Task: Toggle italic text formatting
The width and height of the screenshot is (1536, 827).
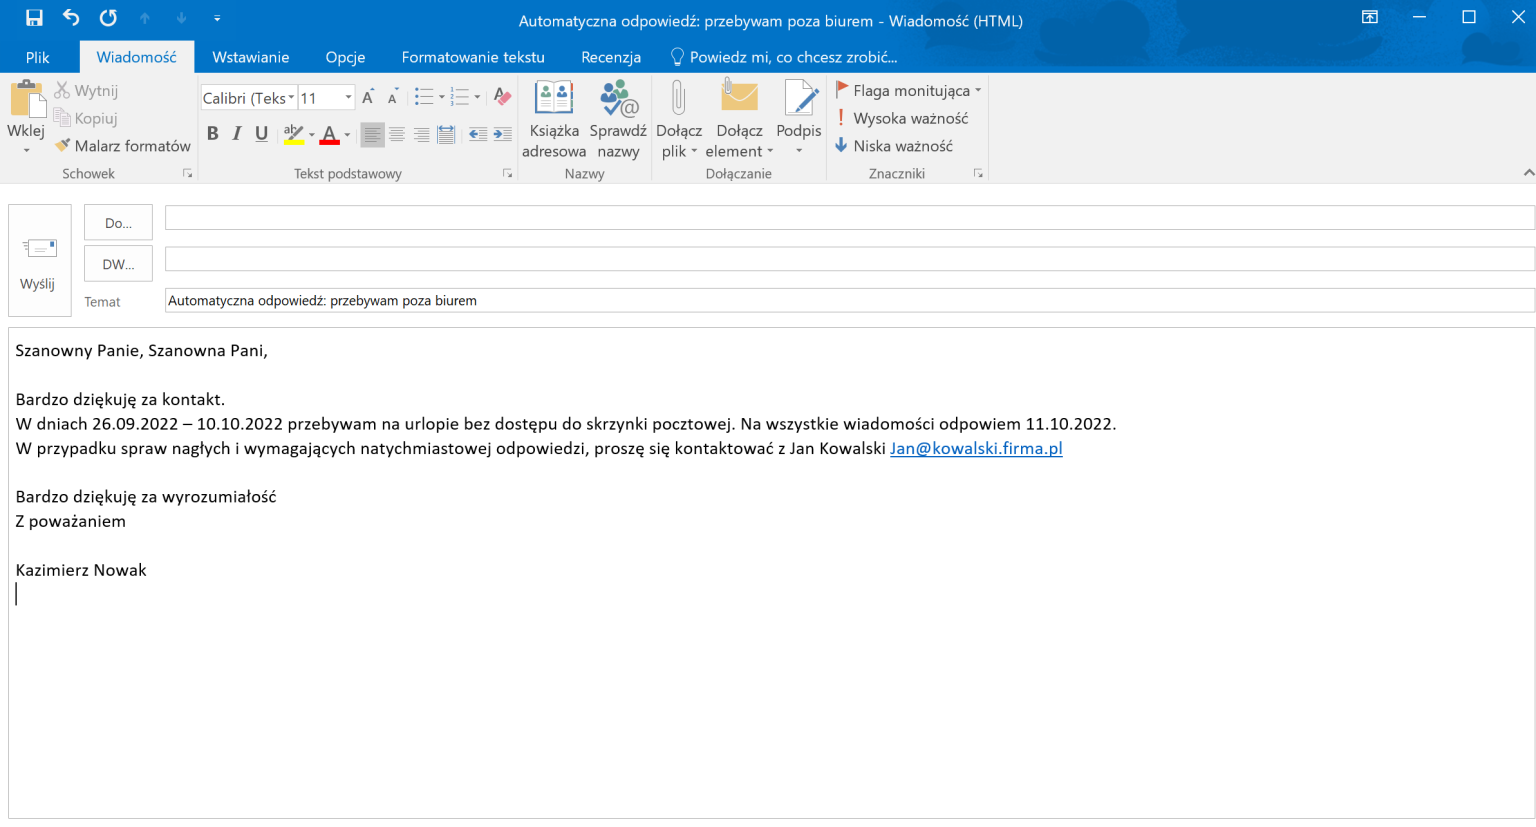Action: [237, 134]
